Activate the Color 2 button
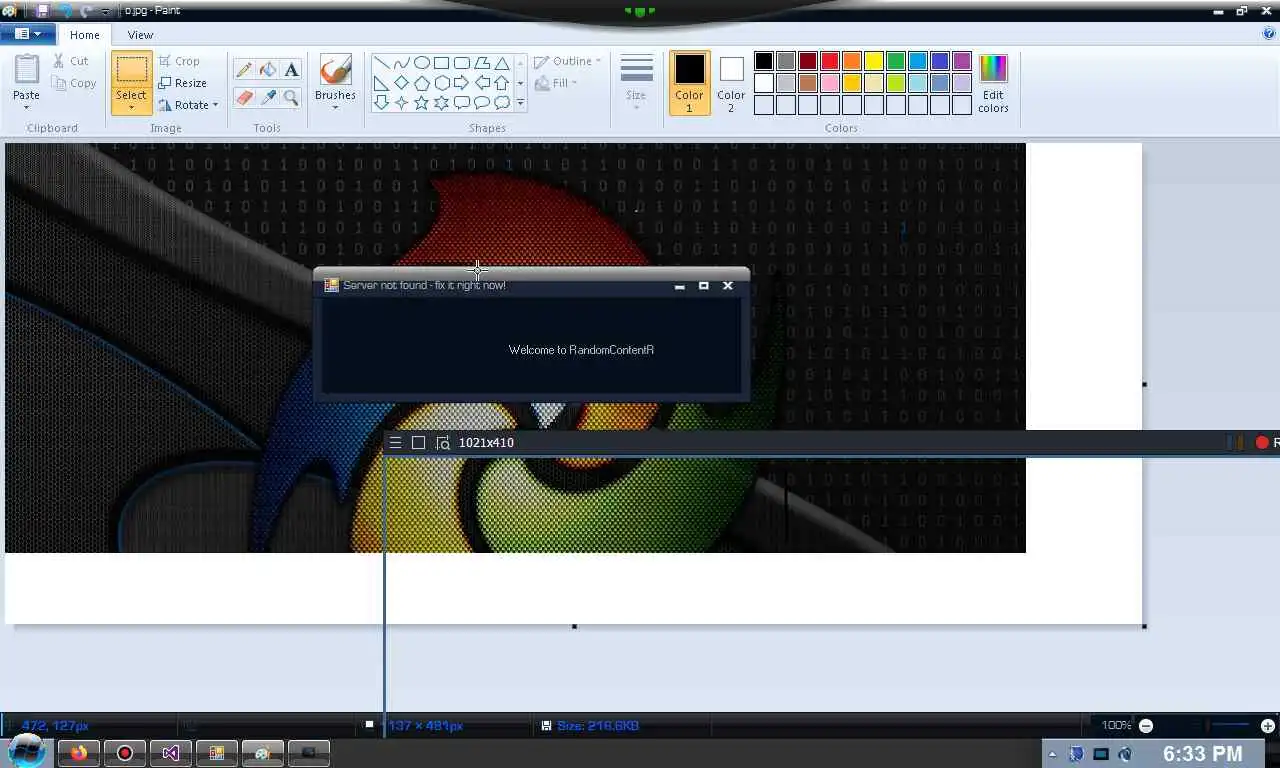1280x768 pixels. click(x=731, y=83)
